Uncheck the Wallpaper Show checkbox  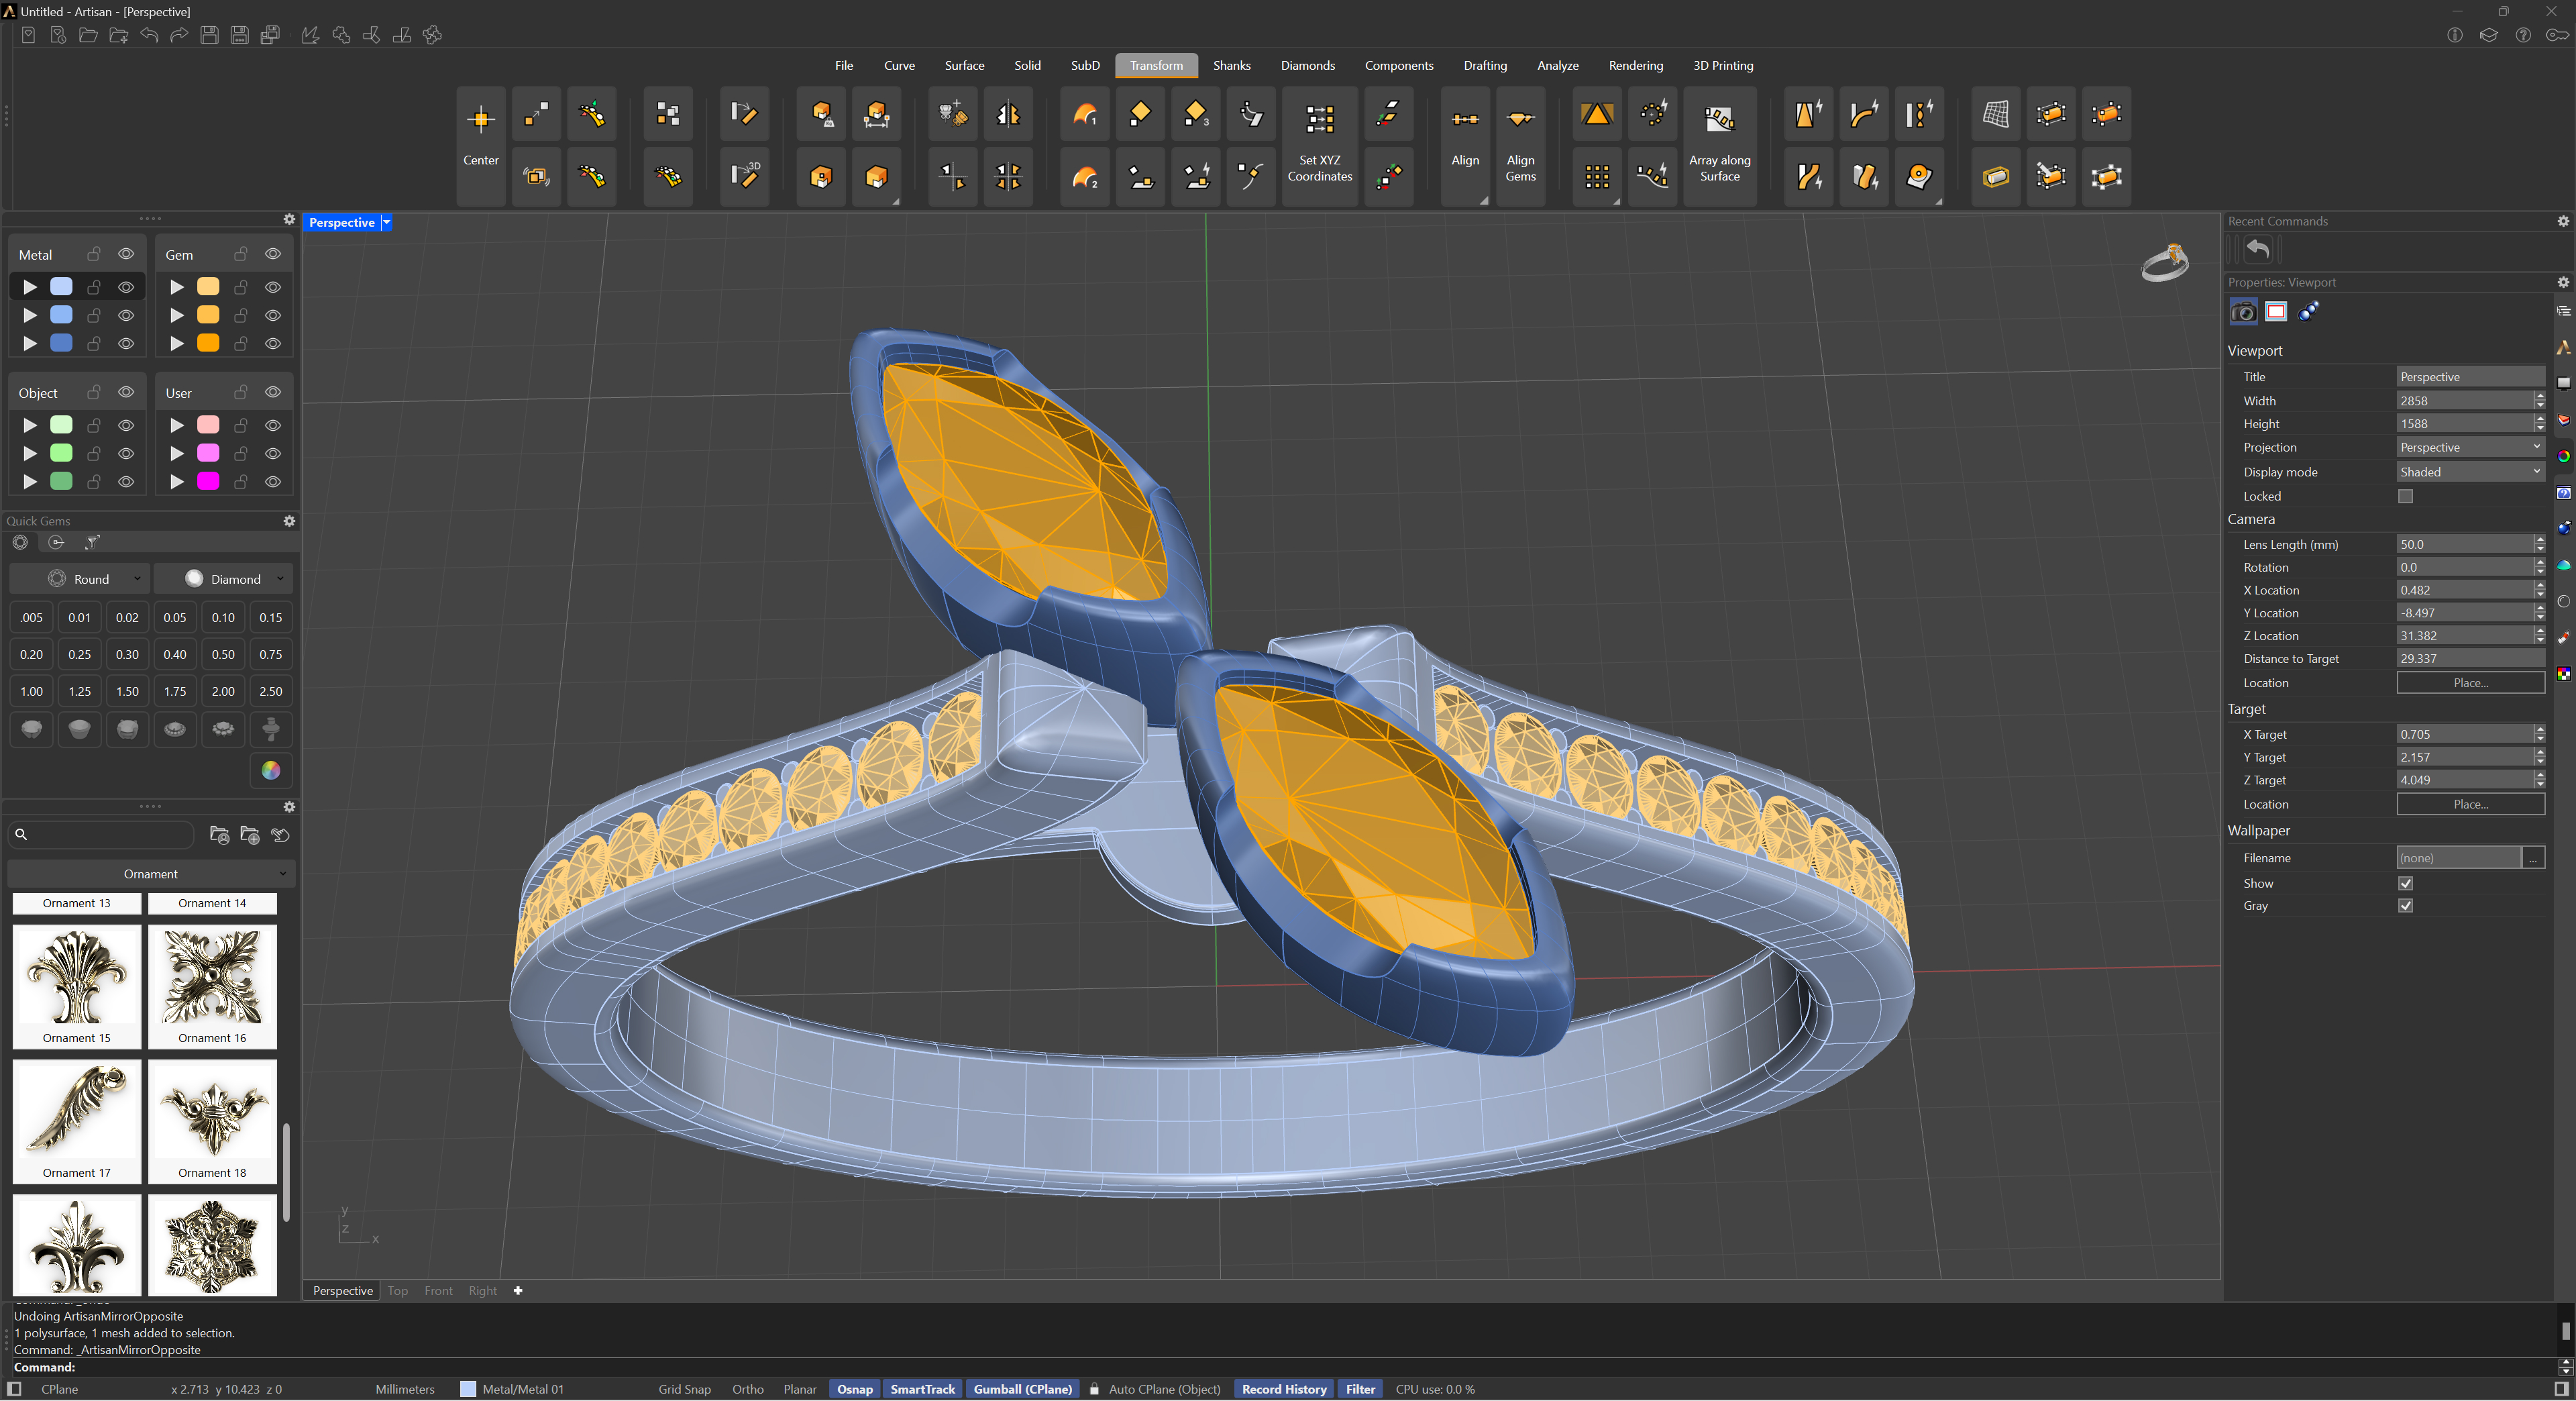click(2405, 883)
